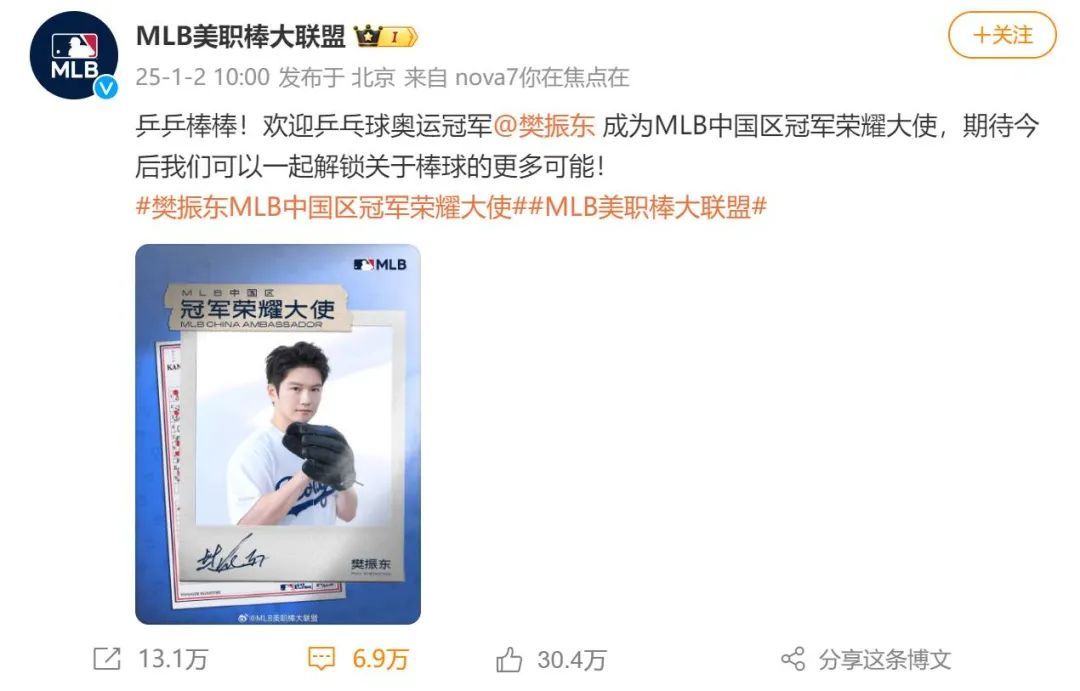Click the repost icon beside 13.1万
The width and height of the screenshot is (1080, 691).
pos(107,659)
